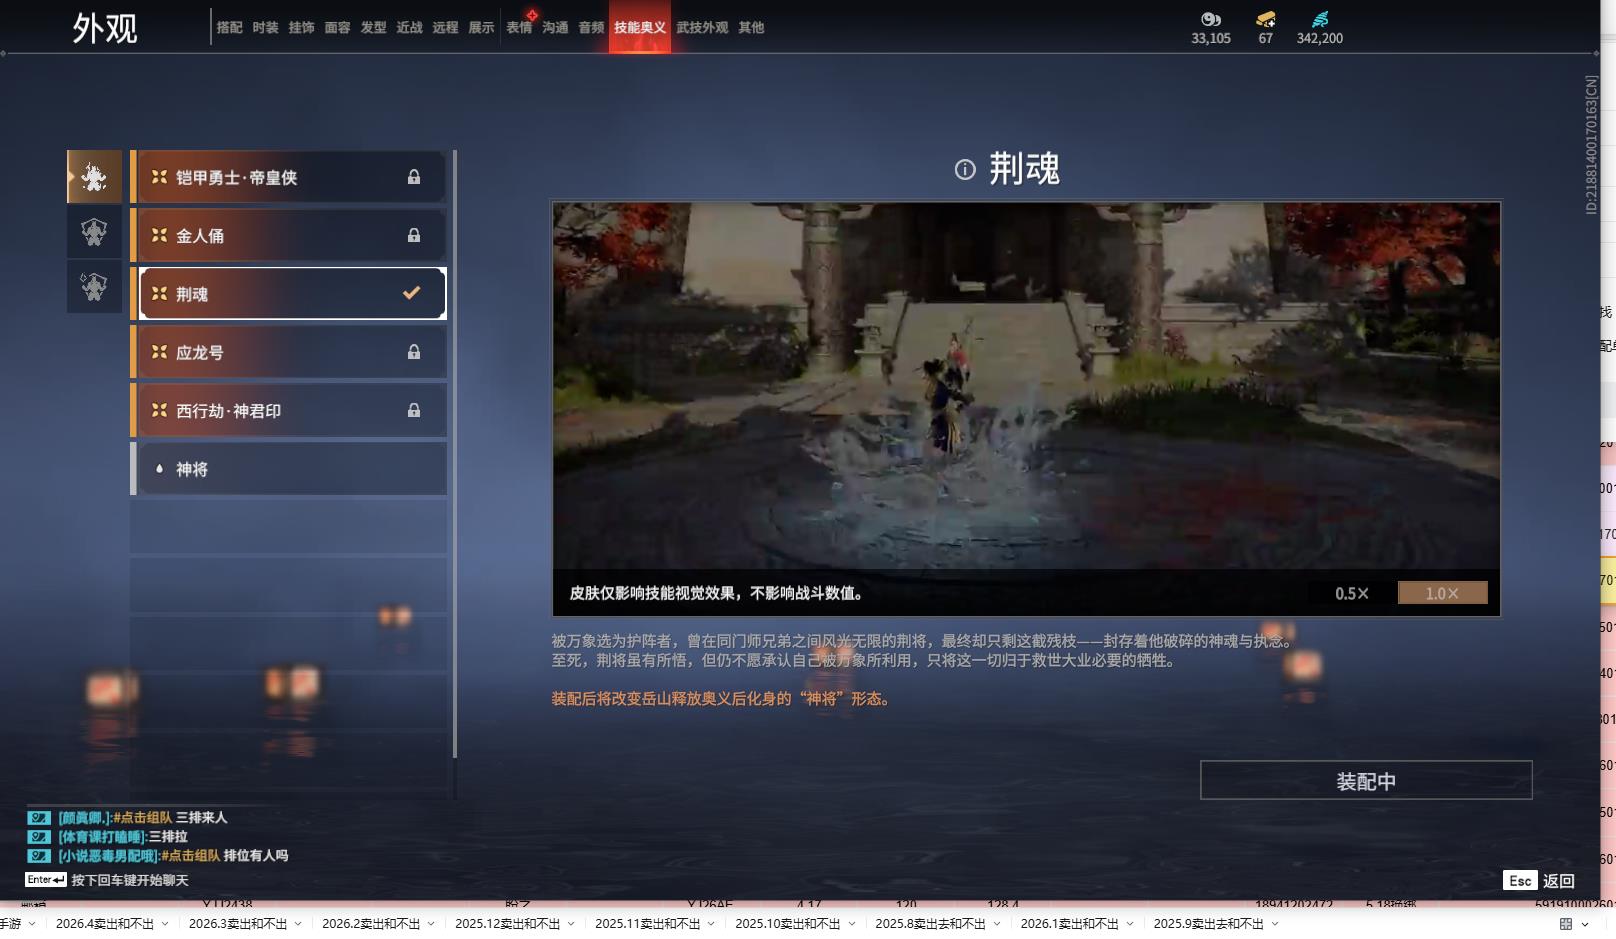Select the 武技外观 menu item
The height and width of the screenshot is (939, 1616).
point(702,27)
